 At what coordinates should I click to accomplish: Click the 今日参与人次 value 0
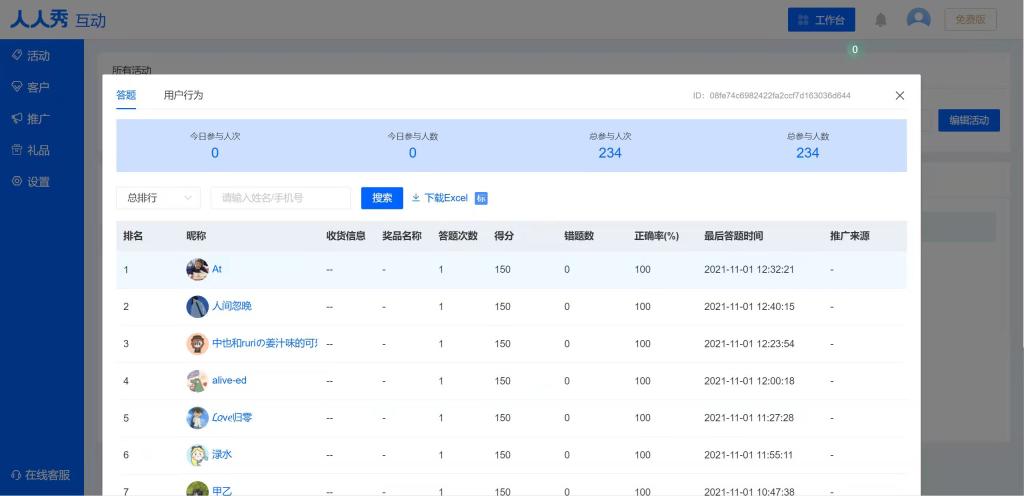click(215, 153)
